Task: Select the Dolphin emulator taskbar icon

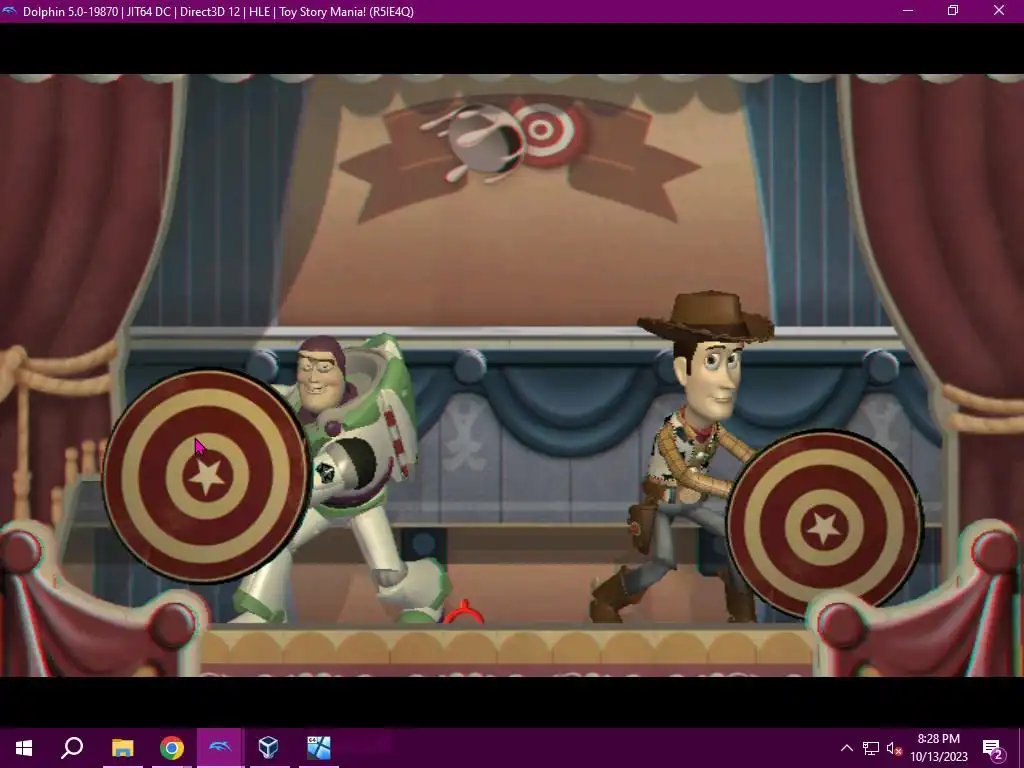Action: tap(220, 748)
